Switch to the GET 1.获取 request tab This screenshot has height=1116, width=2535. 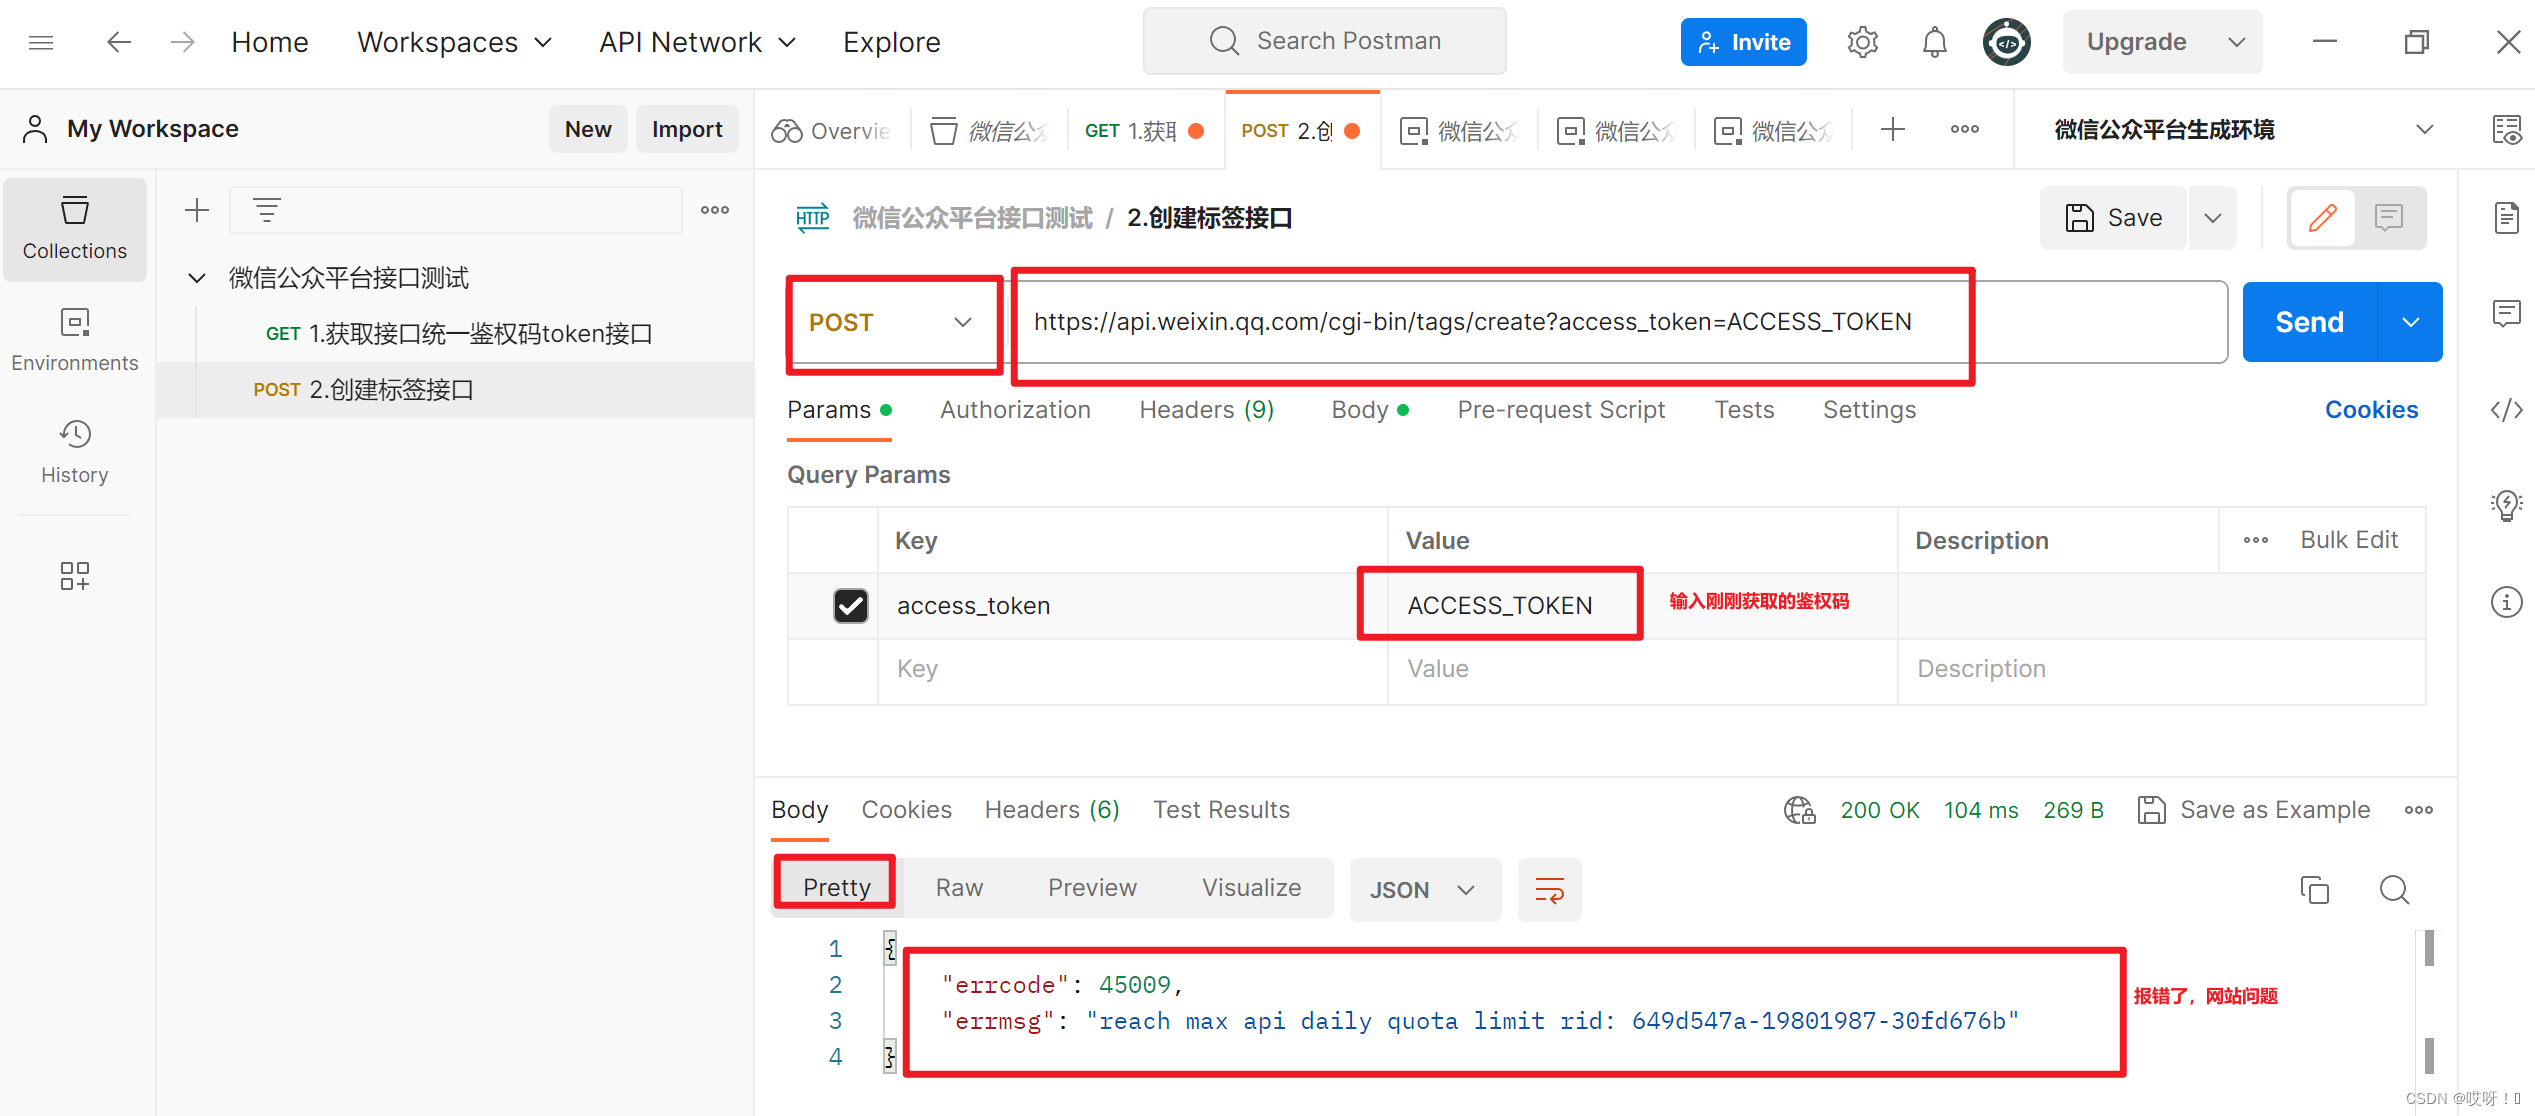click(1144, 130)
